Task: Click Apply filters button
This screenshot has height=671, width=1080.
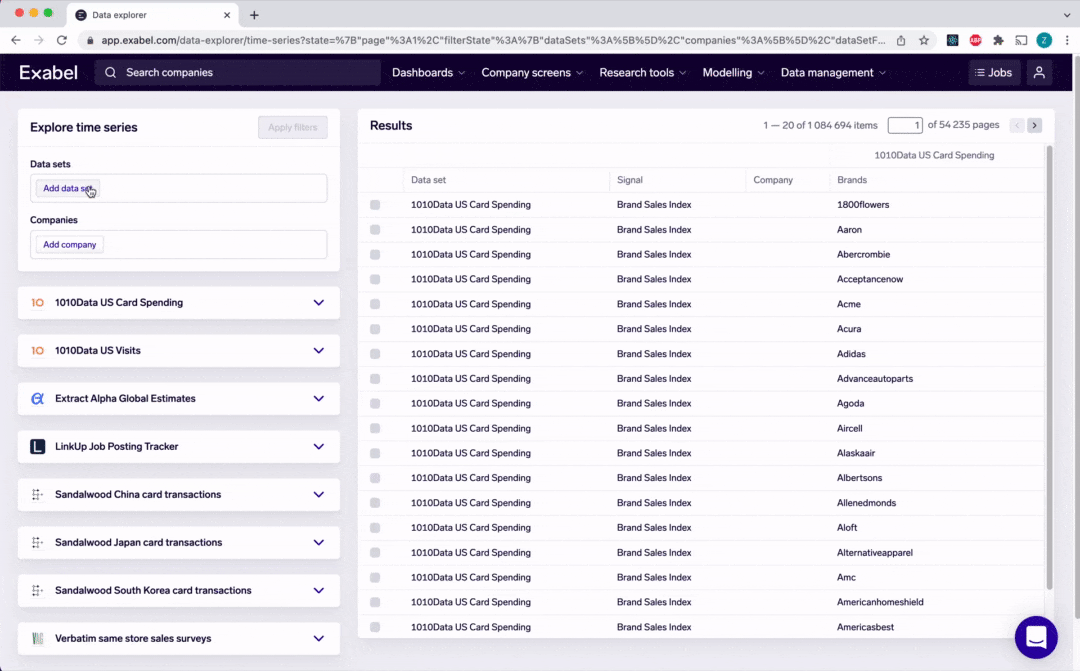Action: 293,127
